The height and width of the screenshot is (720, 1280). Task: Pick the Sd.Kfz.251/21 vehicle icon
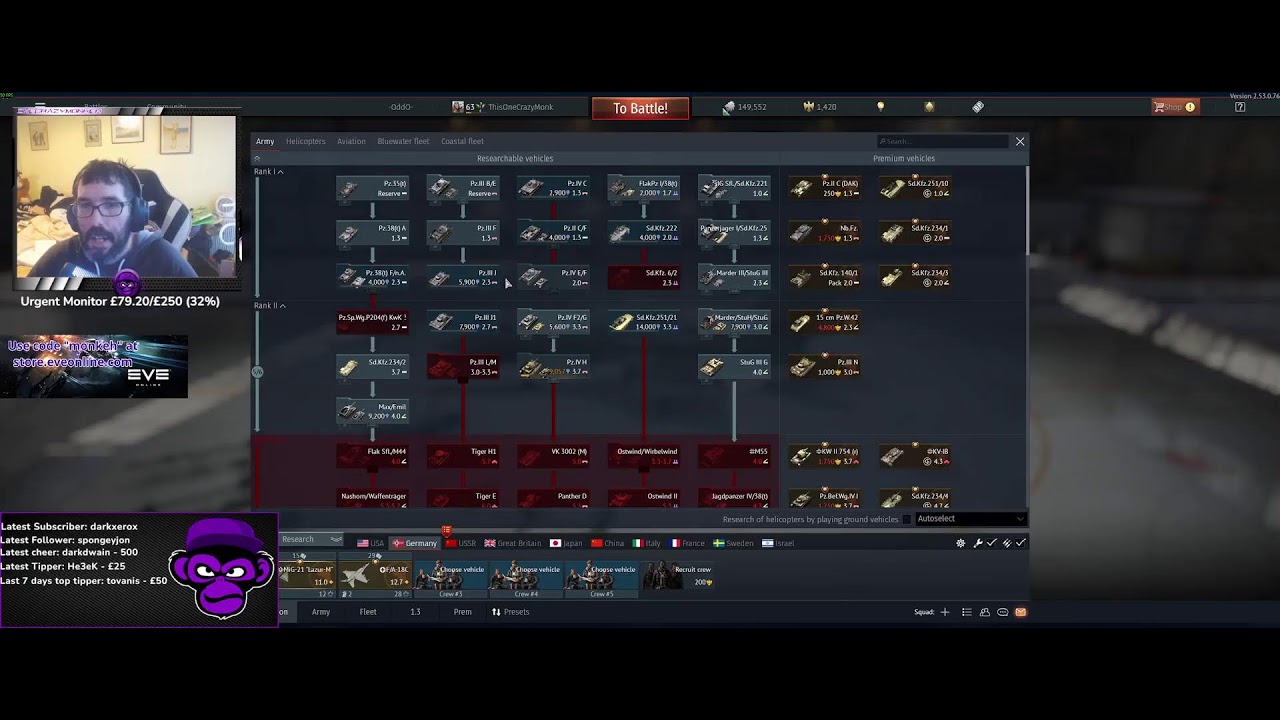pyautogui.click(x=643, y=322)
